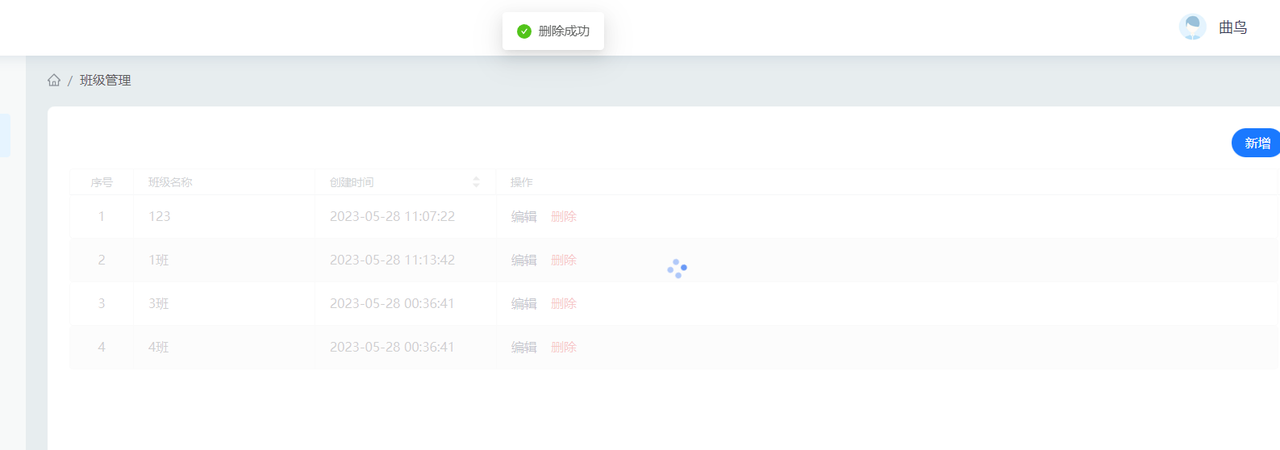Image resolution: width=1280 pixels, height=450 pixels.
Task: Click the 曲鸟 username text
Action: pyautogui.click(x=1233, y=27)
